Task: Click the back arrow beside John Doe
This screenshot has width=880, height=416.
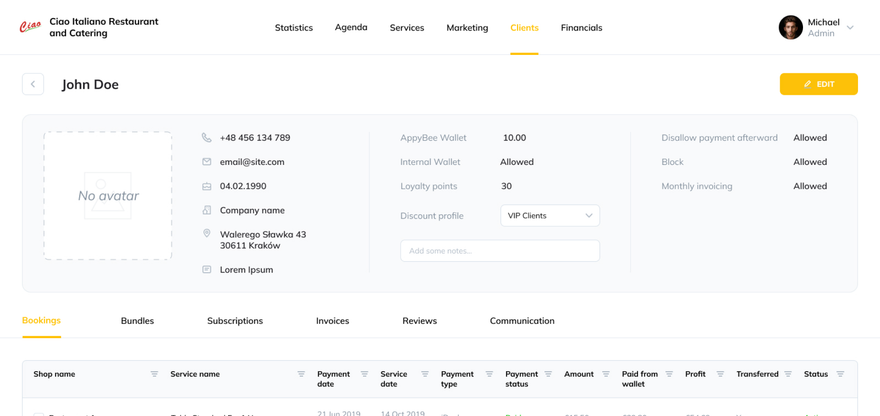Action: pos(33,84)
